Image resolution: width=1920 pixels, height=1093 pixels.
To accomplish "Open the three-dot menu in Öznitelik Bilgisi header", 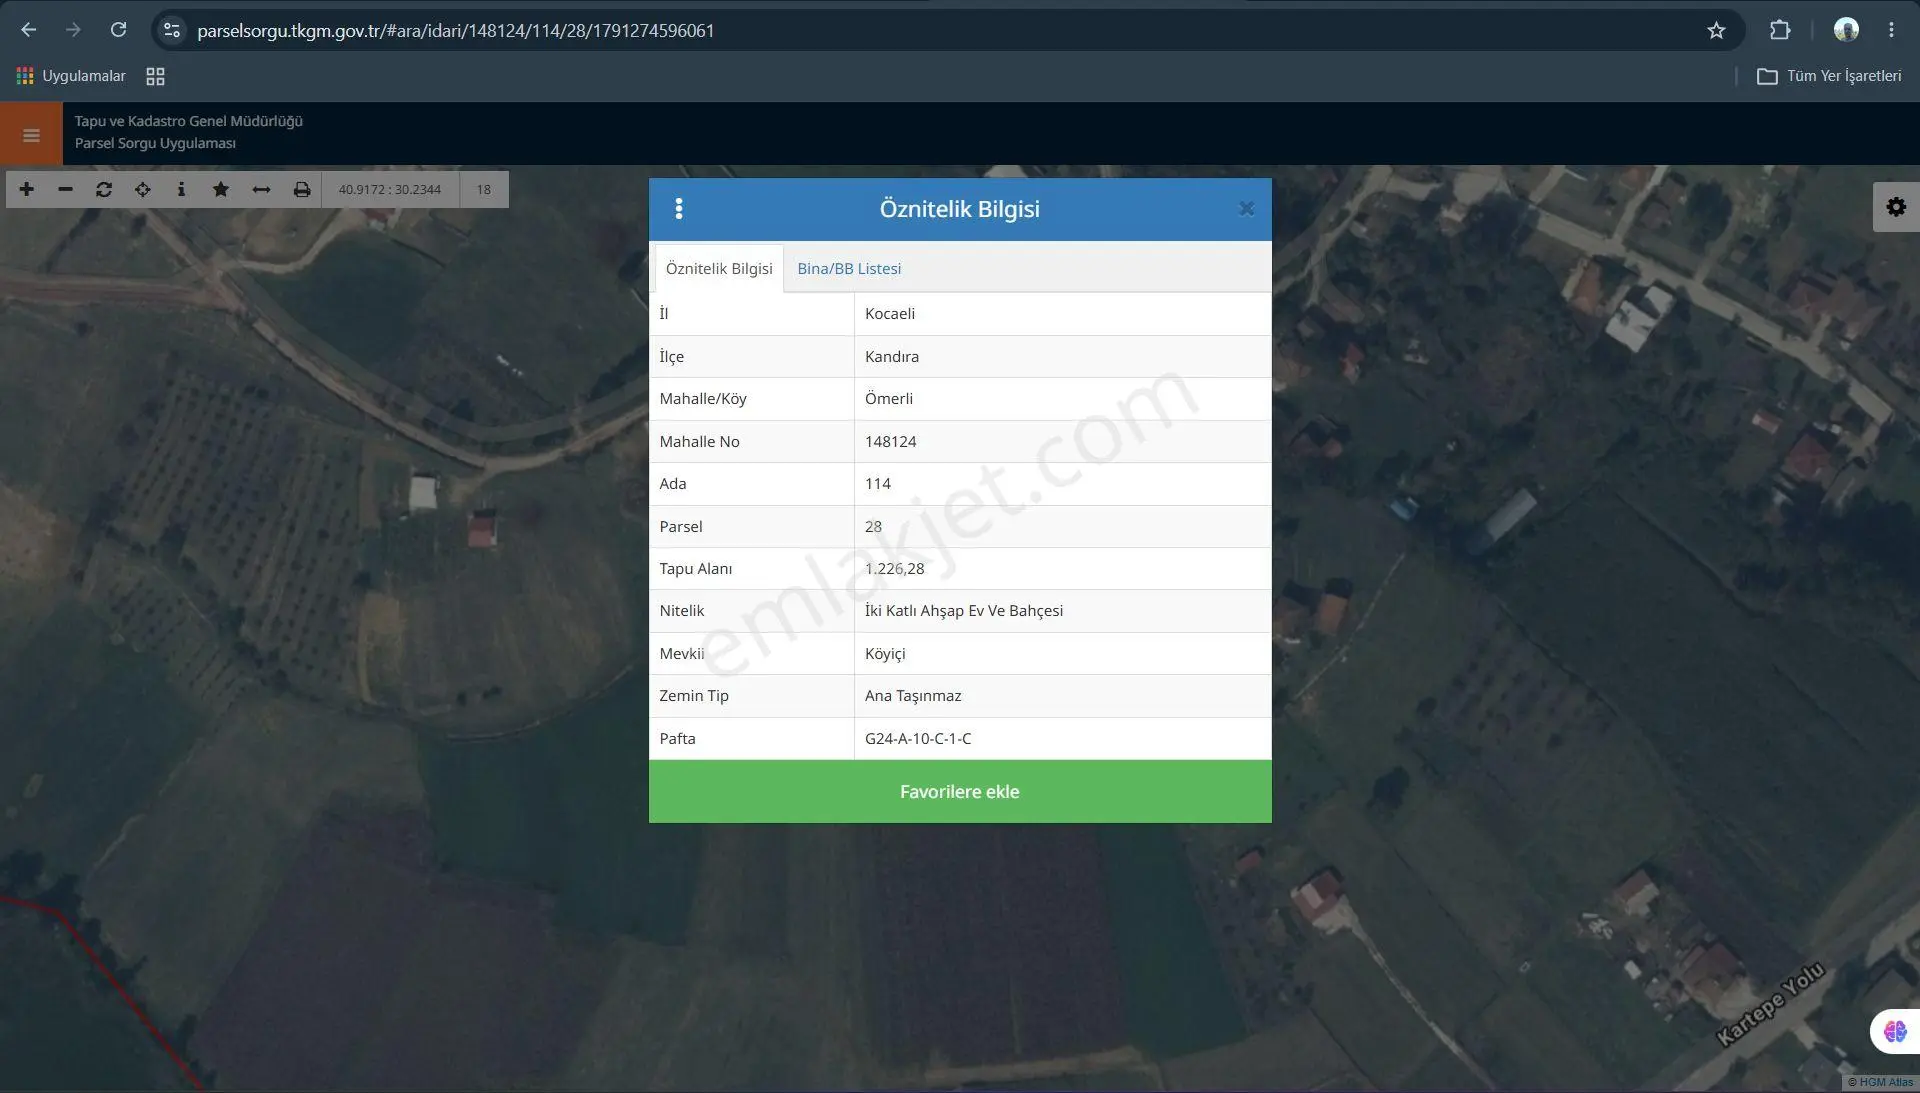I will pos(679,208).
